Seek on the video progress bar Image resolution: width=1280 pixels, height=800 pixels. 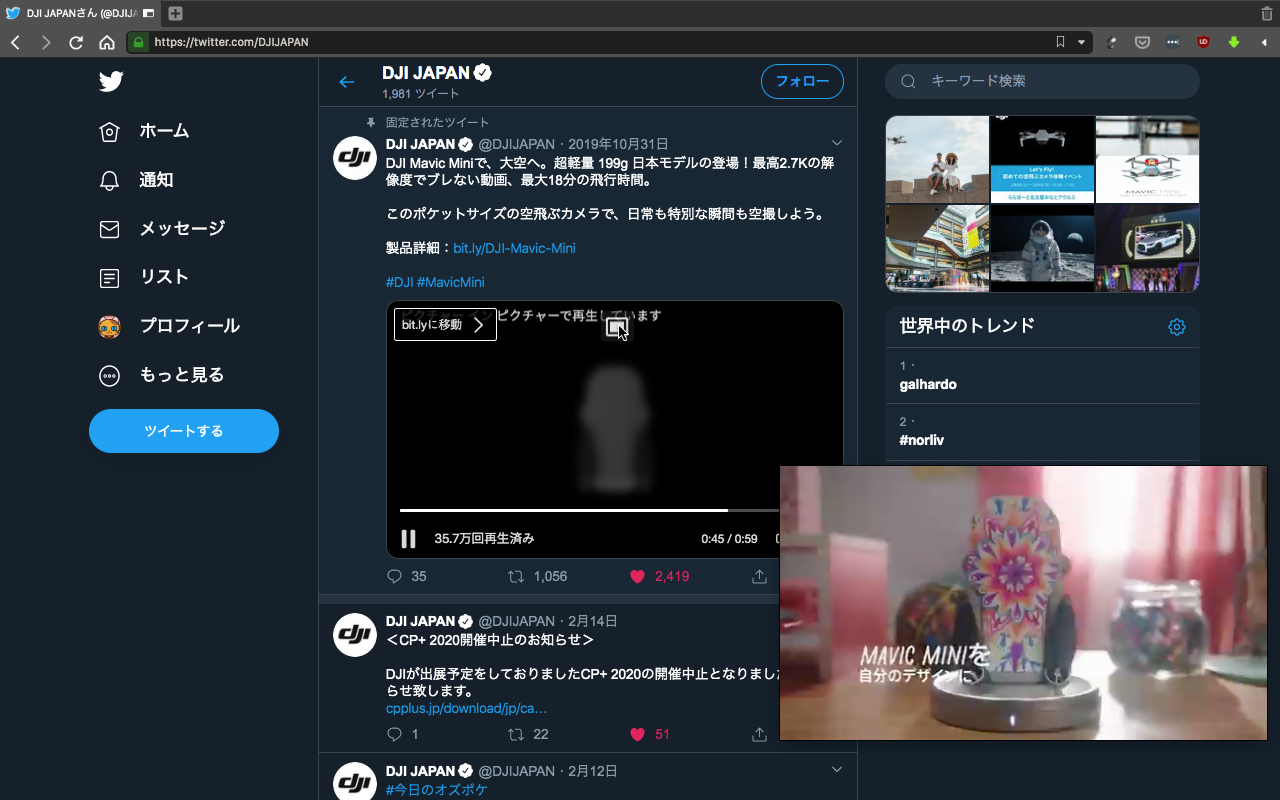point(590,510)
